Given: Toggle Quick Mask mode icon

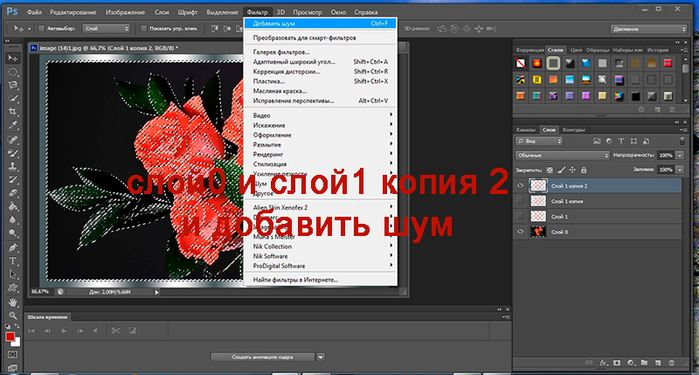Looking at the screenshot, I should pyautogui.click(x=12, y=354).
